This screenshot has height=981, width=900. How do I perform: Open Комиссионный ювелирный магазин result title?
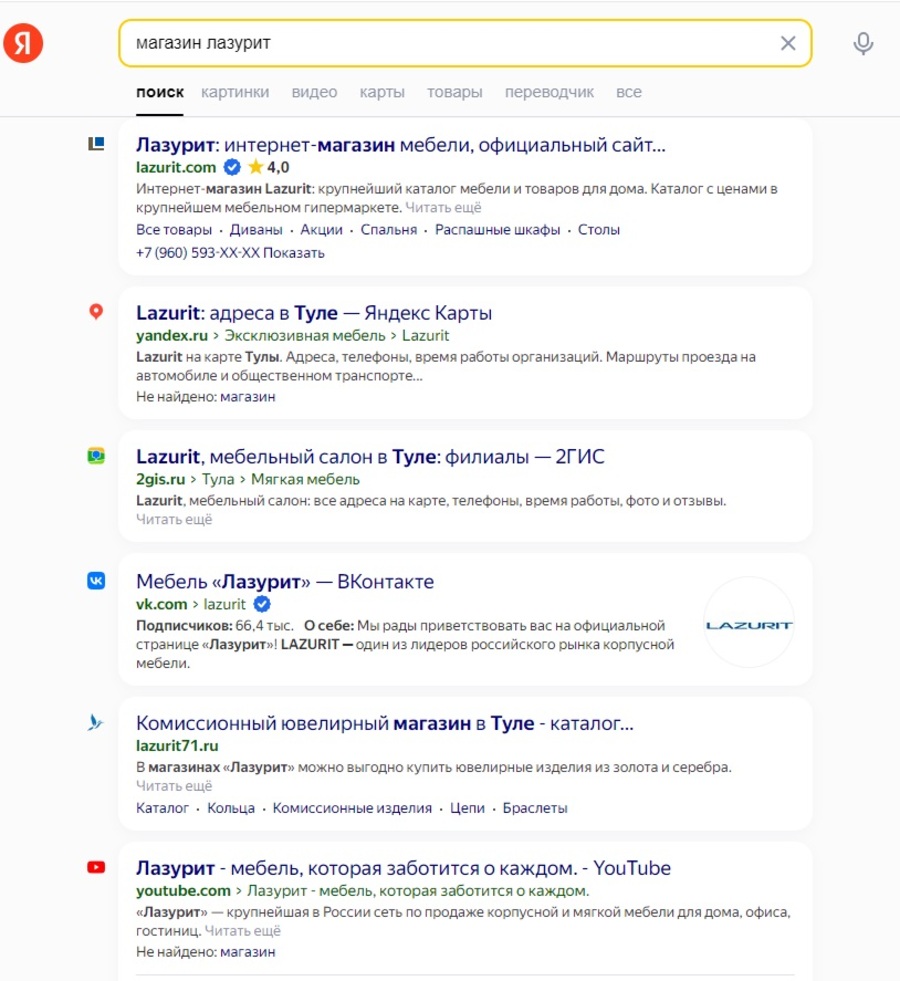tap(385, 723)
